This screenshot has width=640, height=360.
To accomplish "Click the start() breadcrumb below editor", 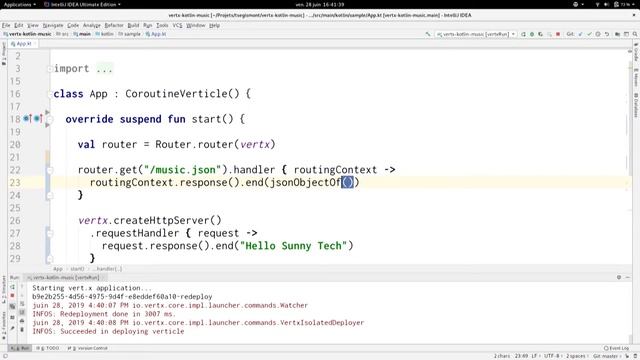I will click(x=77, y=269).
